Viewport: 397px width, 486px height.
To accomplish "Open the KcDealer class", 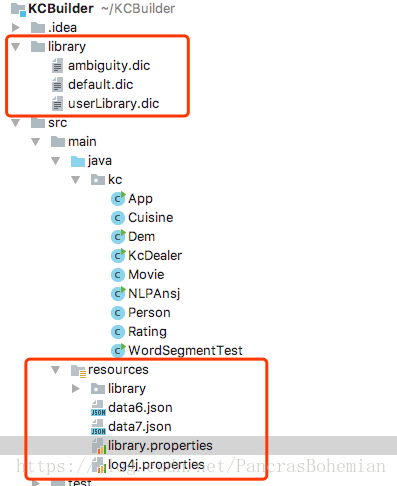I will [x=155, y=256].
